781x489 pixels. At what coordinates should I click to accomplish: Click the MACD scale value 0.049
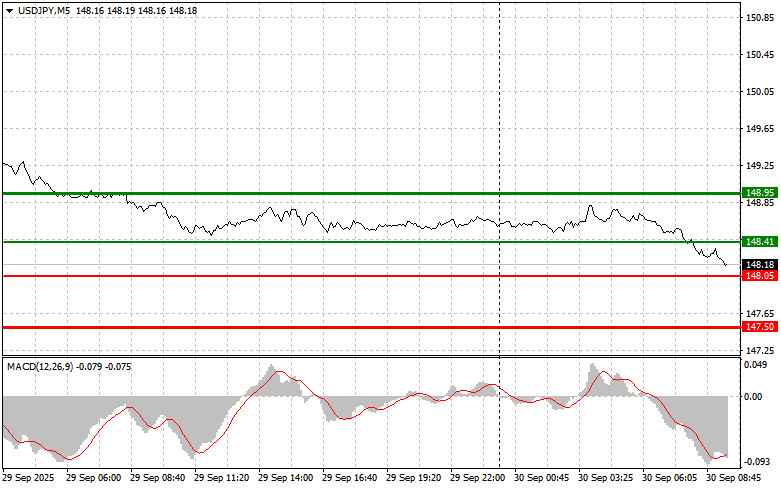(756, 365)
